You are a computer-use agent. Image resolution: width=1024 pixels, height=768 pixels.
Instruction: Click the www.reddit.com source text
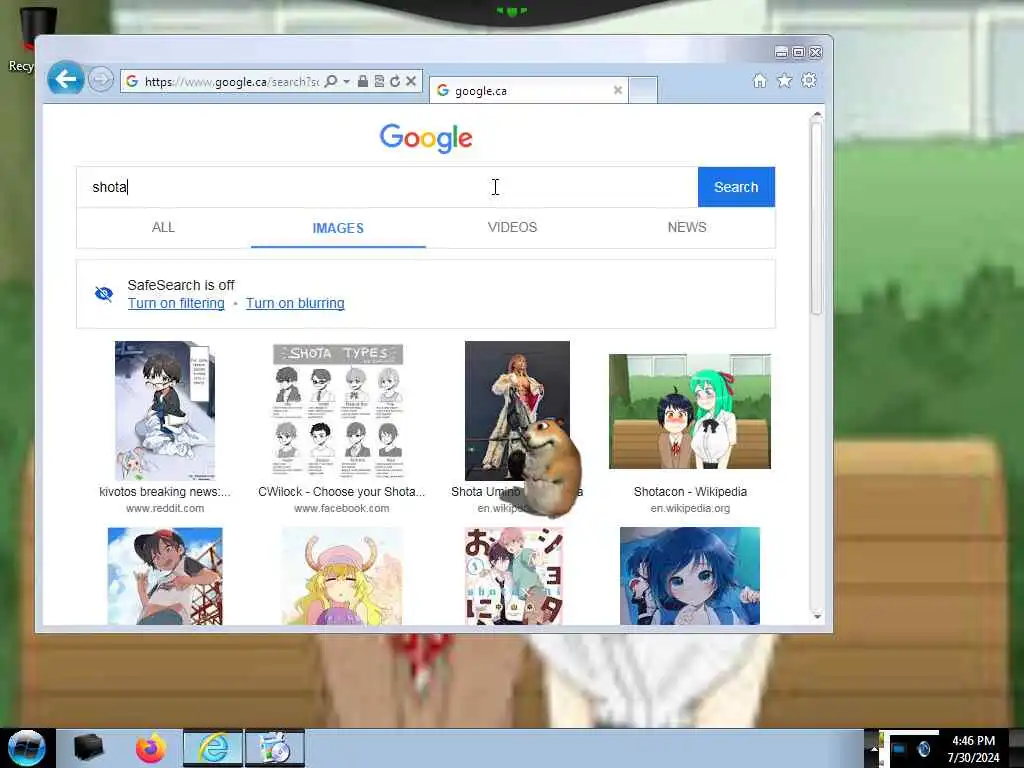[165, 508]
